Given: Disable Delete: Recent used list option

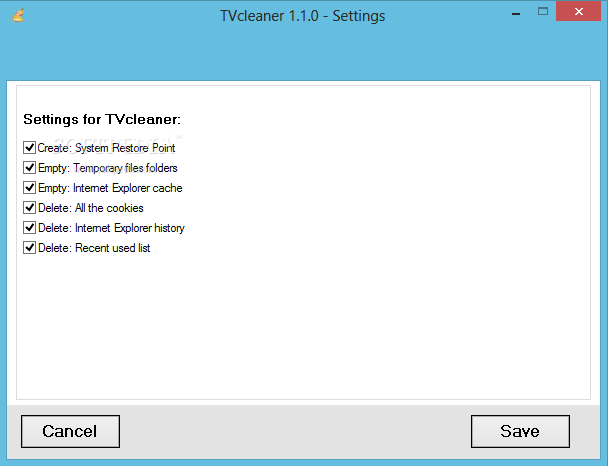Looking at the screenshot, I should [x=29, y=248].
